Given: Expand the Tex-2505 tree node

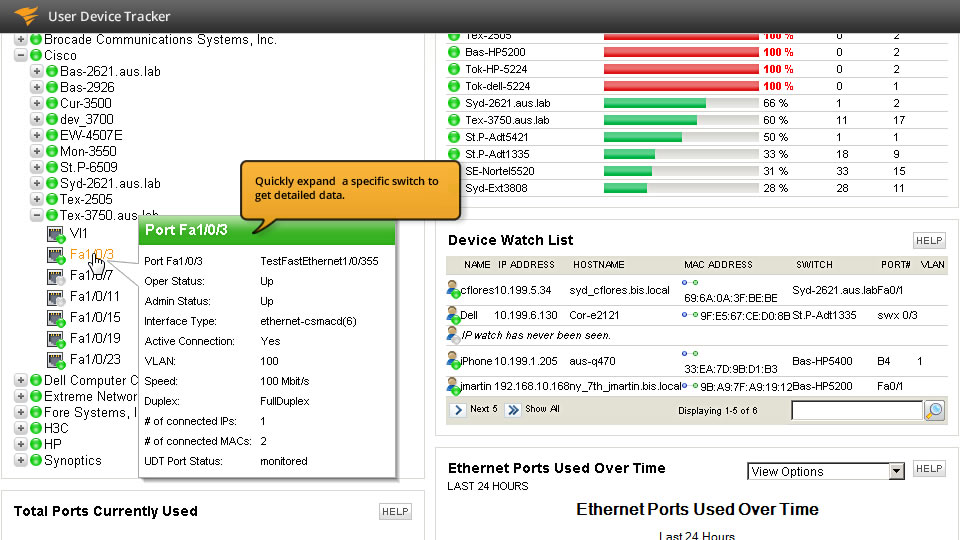Looking at the screenshot, I should (37, 199).
